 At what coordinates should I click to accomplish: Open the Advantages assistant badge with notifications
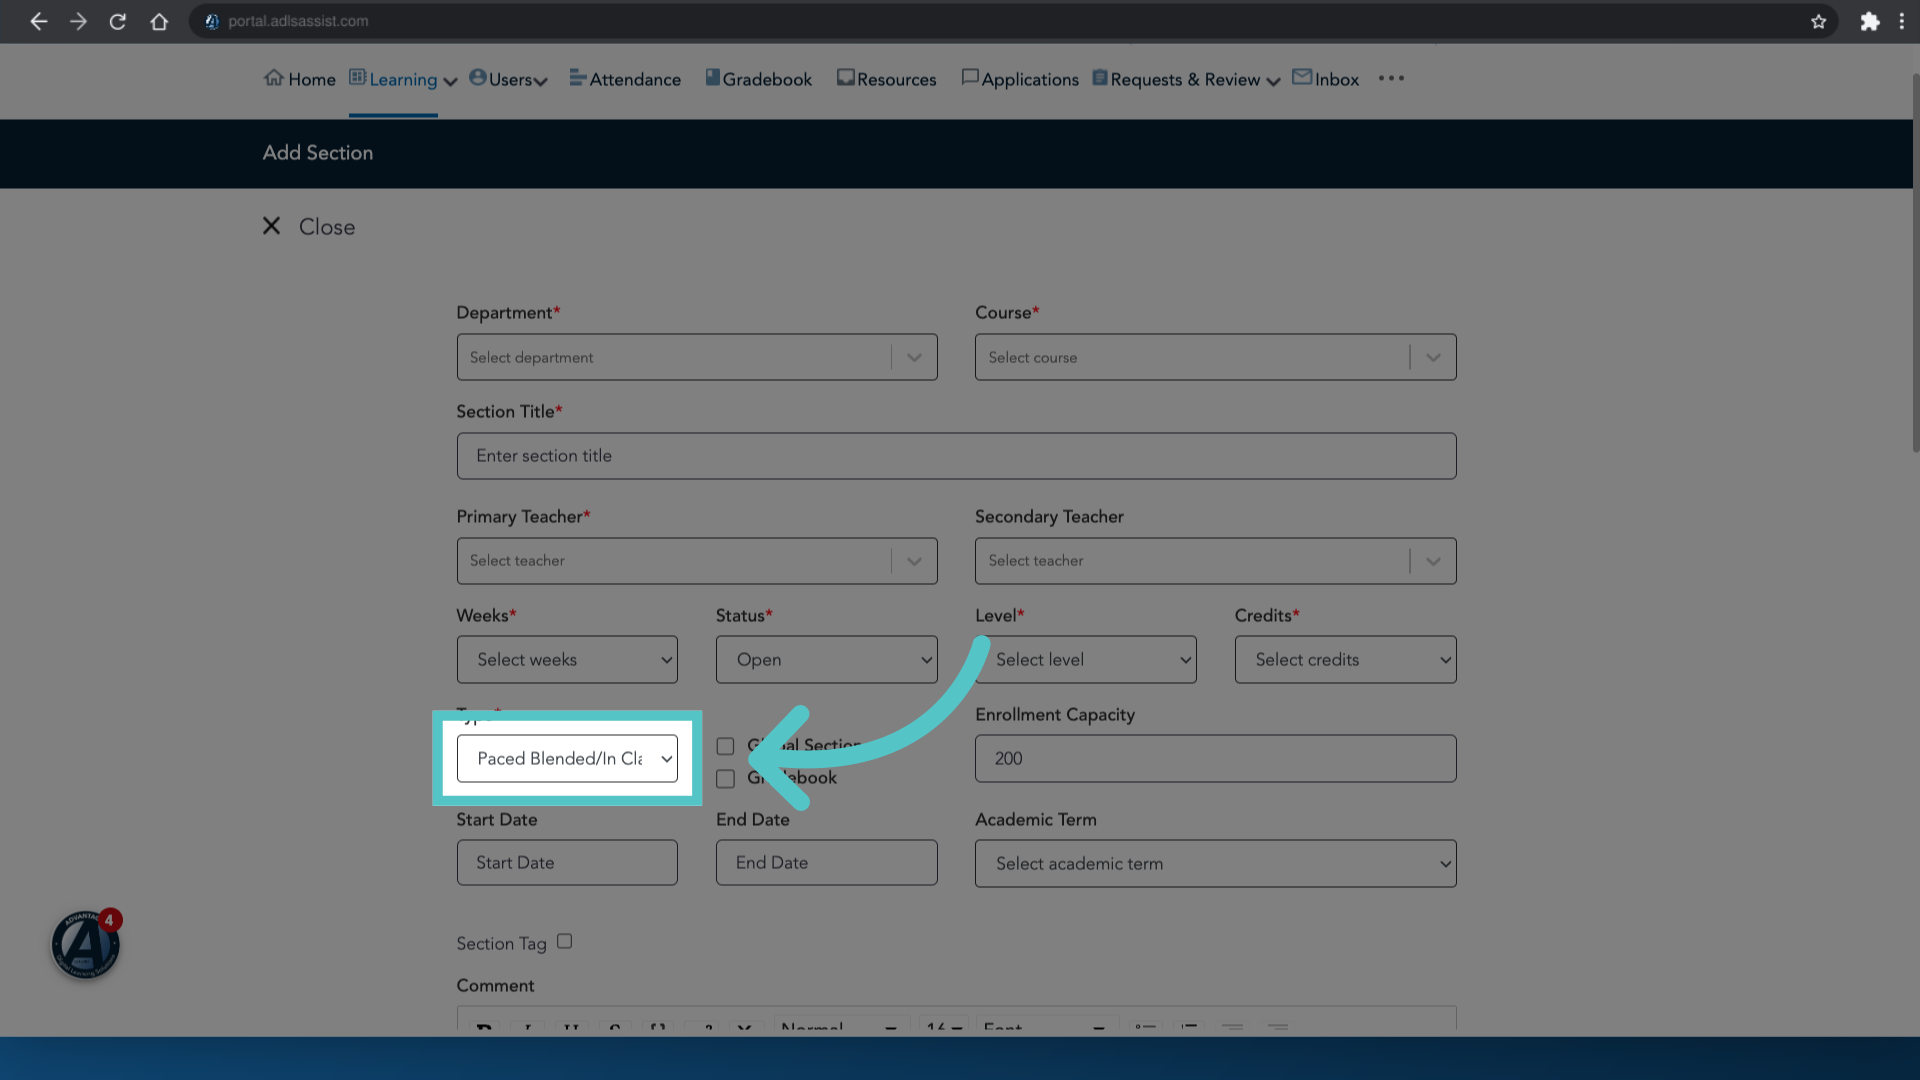86,943
